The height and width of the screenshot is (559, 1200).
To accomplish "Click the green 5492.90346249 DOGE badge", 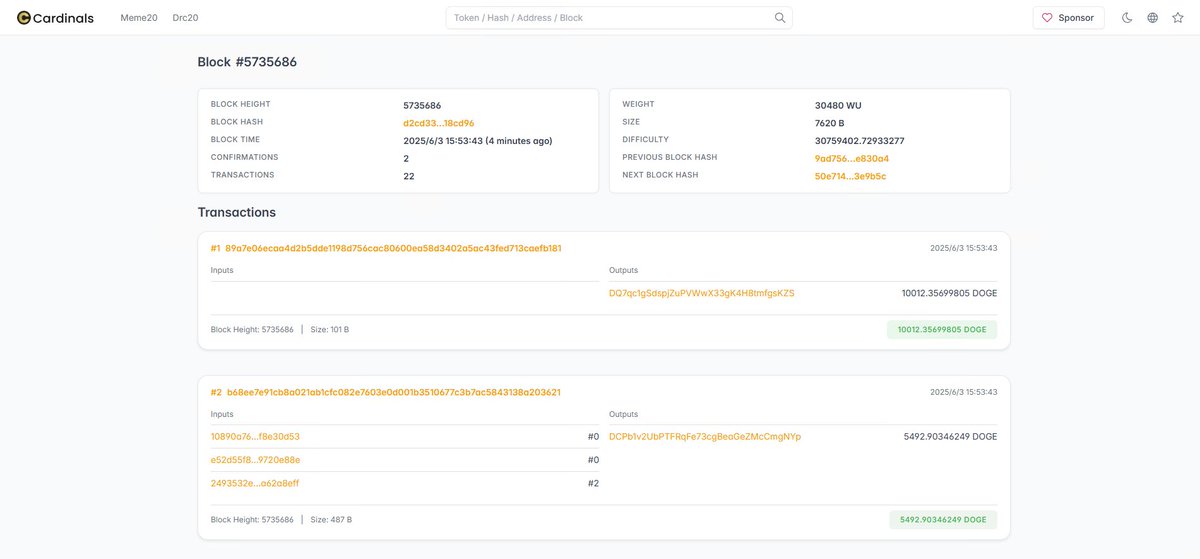I will [x=943, y=519].
